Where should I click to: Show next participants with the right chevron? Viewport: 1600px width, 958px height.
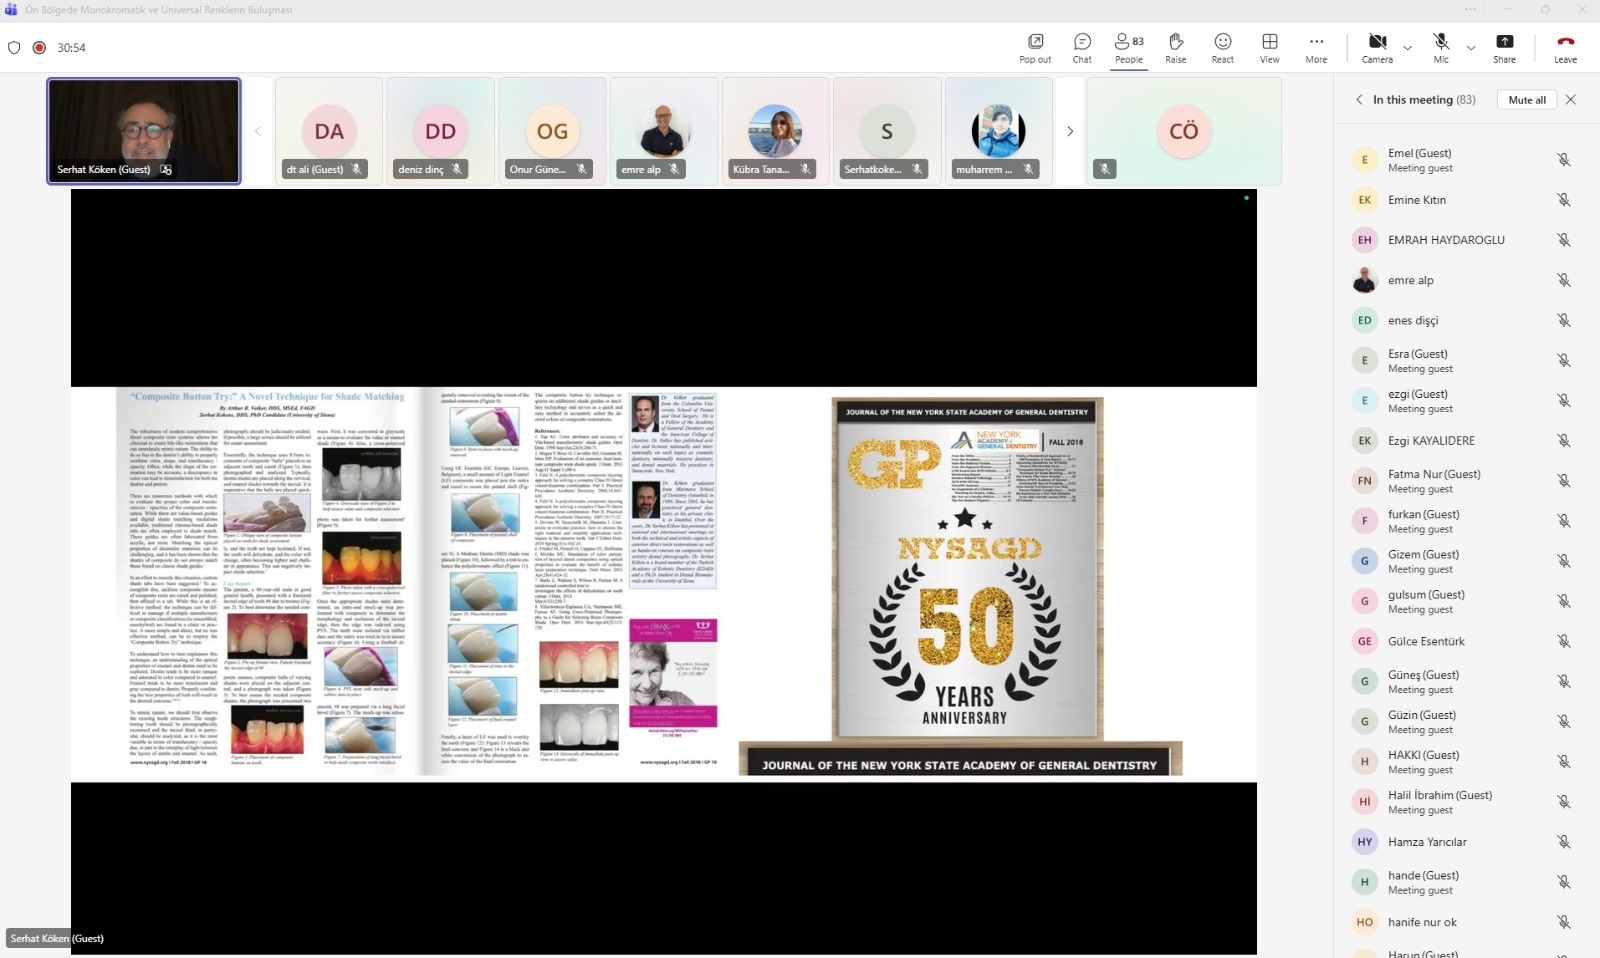(1069, 131)
